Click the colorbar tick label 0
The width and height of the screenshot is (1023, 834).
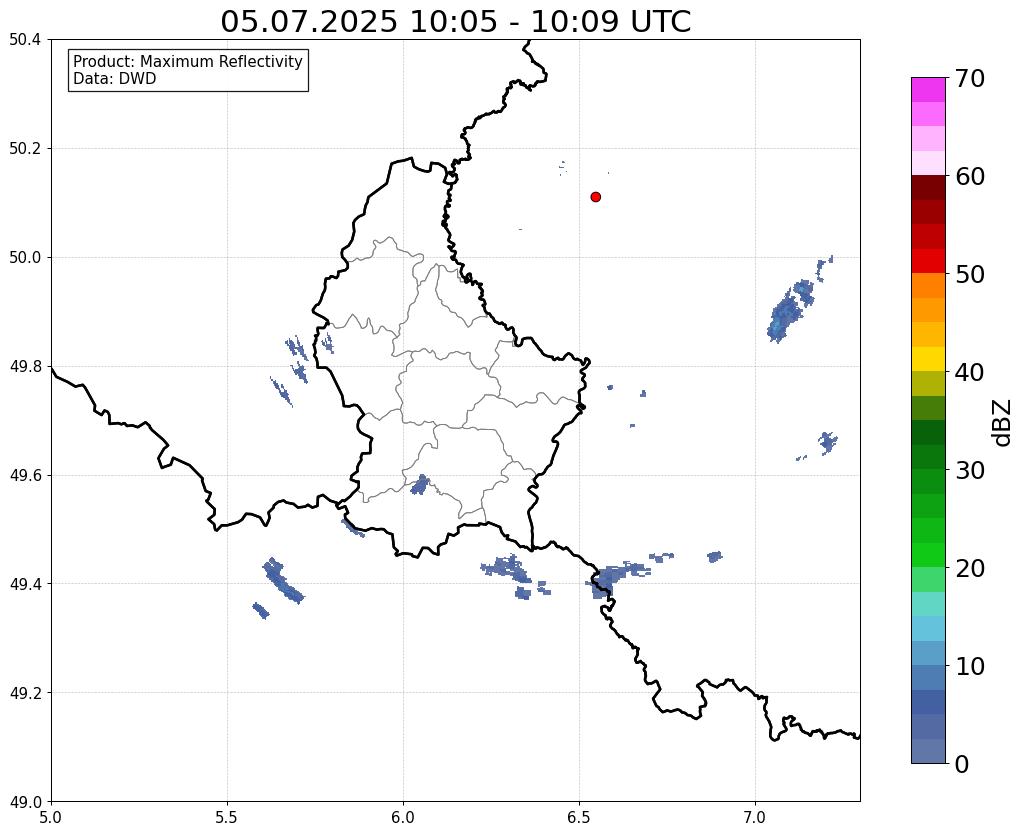pos(962,764)
